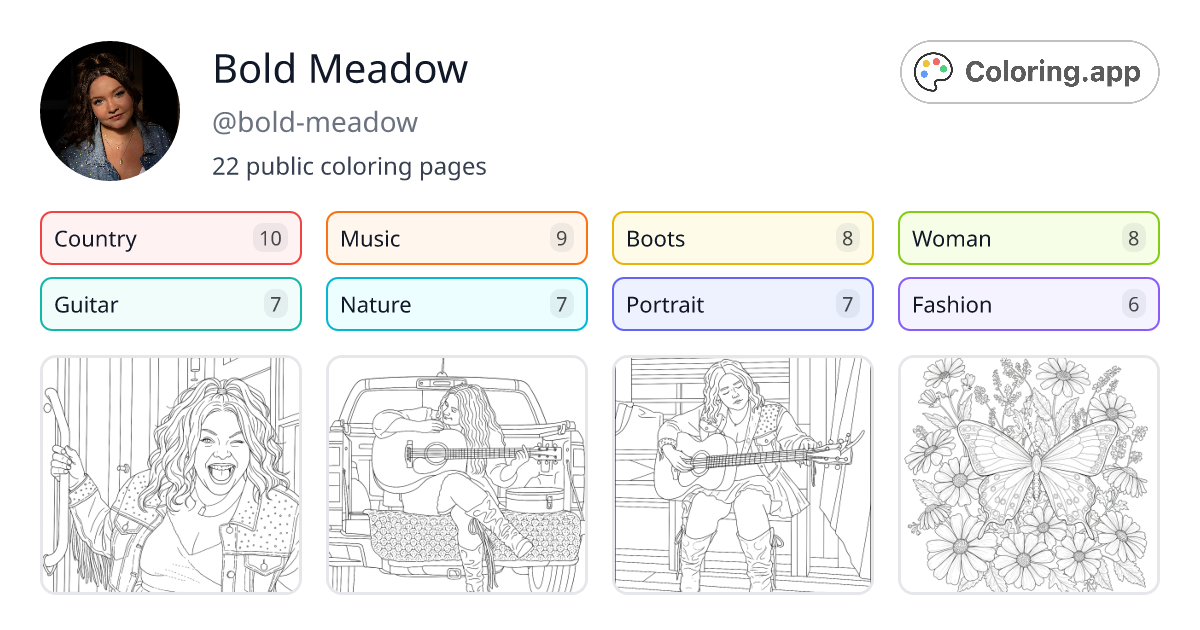Viewport: 1200px width, 630px height.
Task: Click the '22 public coloring pages' label
Action: (349, 166)
